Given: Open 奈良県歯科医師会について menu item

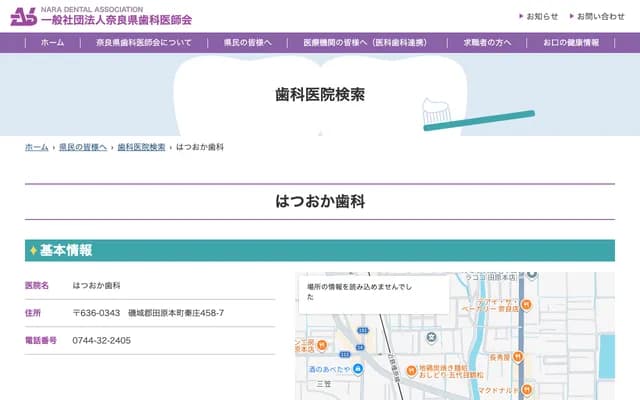Looking at the screenshot, I should (x=144, y=43).
